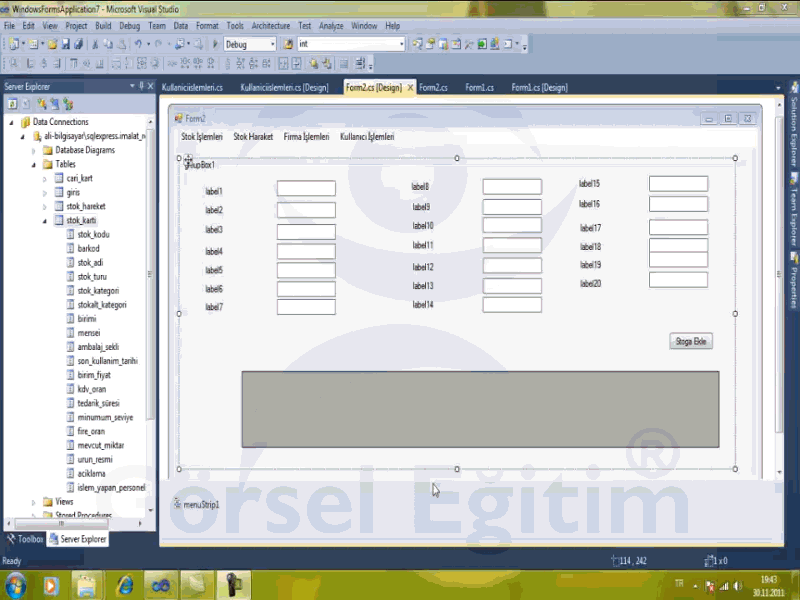The width and height of the screenshot is (800, 600).
Task: Click the text box next to label15
Action: (678, 184)
